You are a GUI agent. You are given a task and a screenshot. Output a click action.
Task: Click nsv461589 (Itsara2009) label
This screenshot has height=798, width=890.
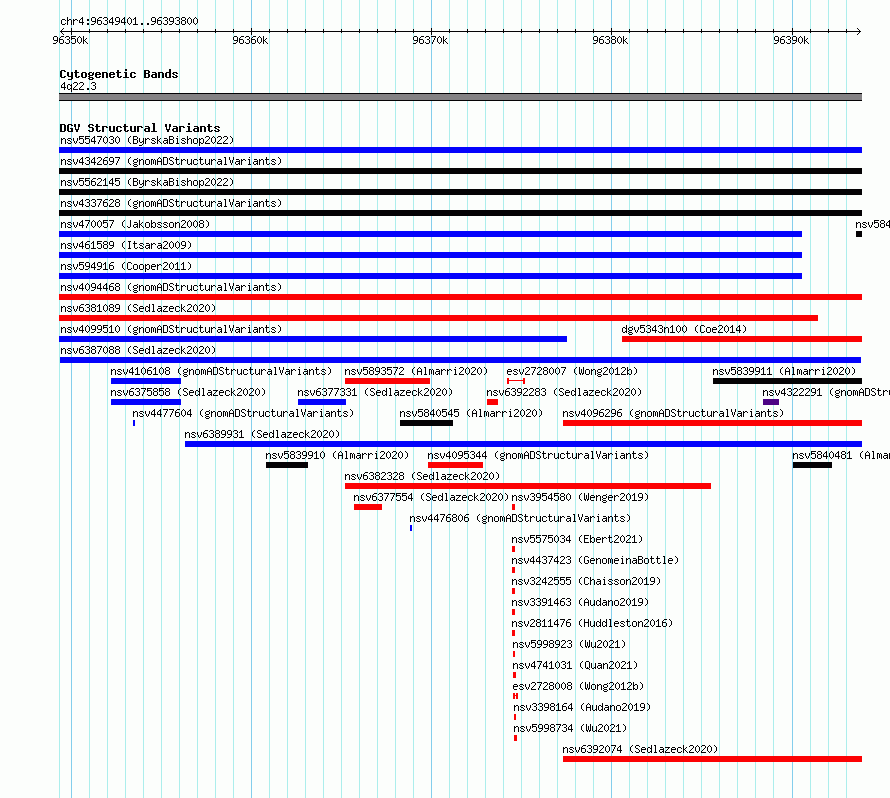click(x=126, y=245)
